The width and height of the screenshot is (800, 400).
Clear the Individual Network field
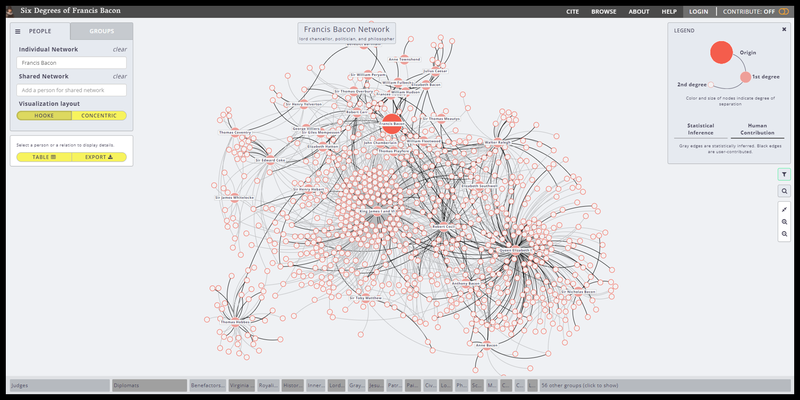click(119, 49)
